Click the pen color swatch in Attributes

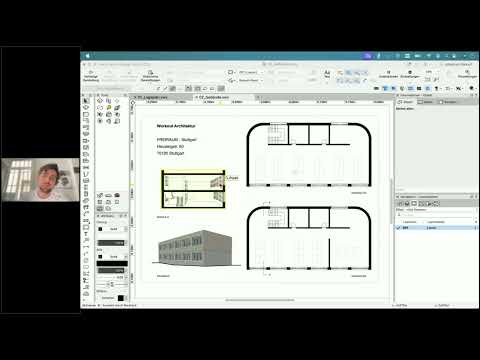click(100, 257)
